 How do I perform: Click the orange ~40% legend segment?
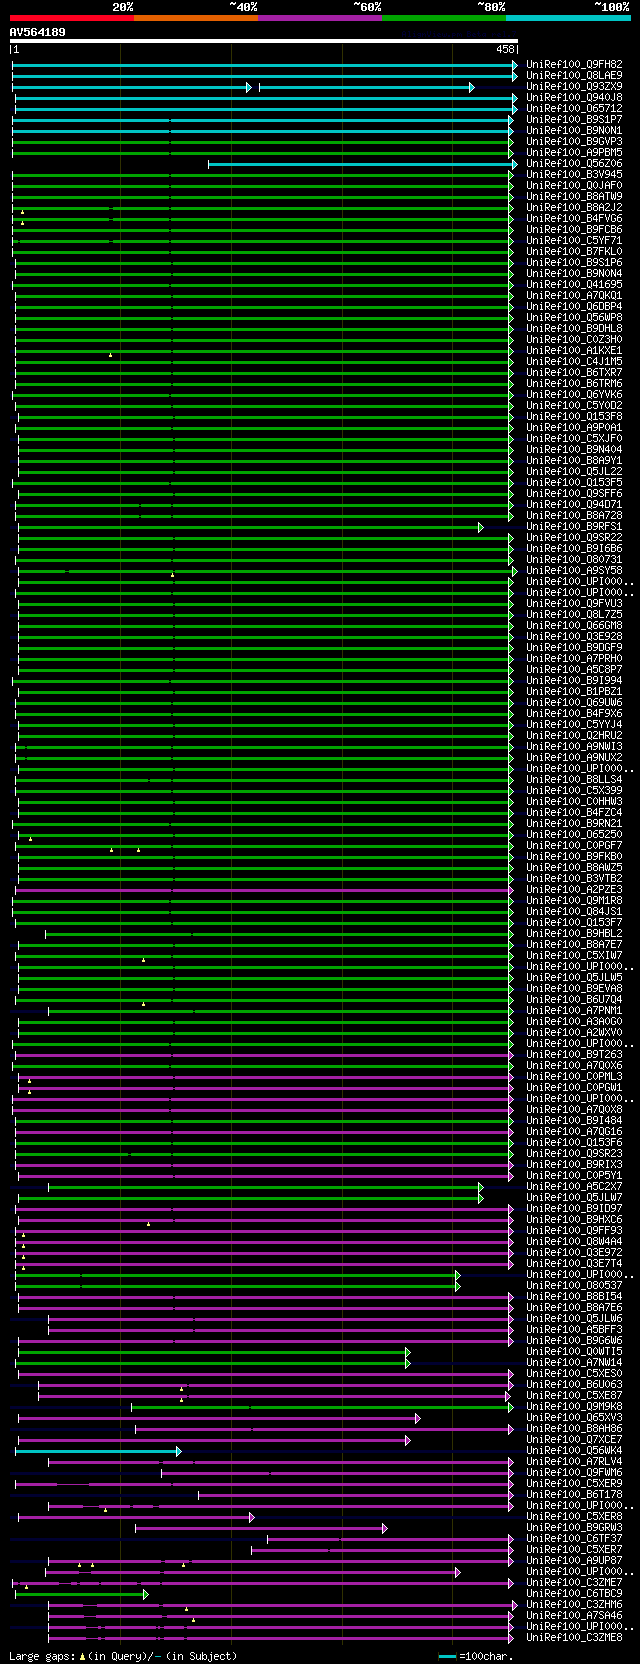tap(196, 18)
